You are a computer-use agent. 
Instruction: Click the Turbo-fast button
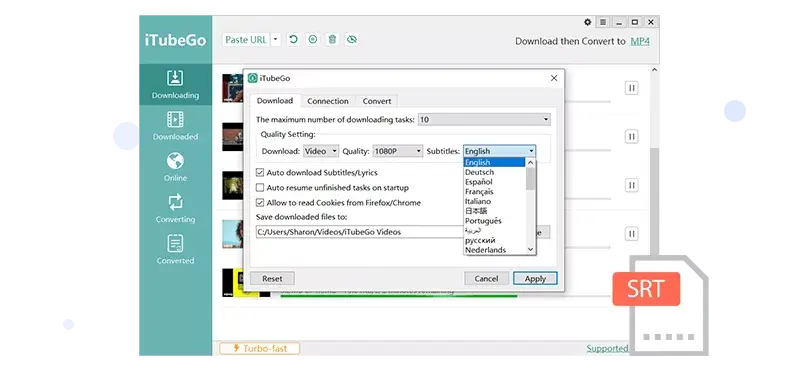[260, 349]
